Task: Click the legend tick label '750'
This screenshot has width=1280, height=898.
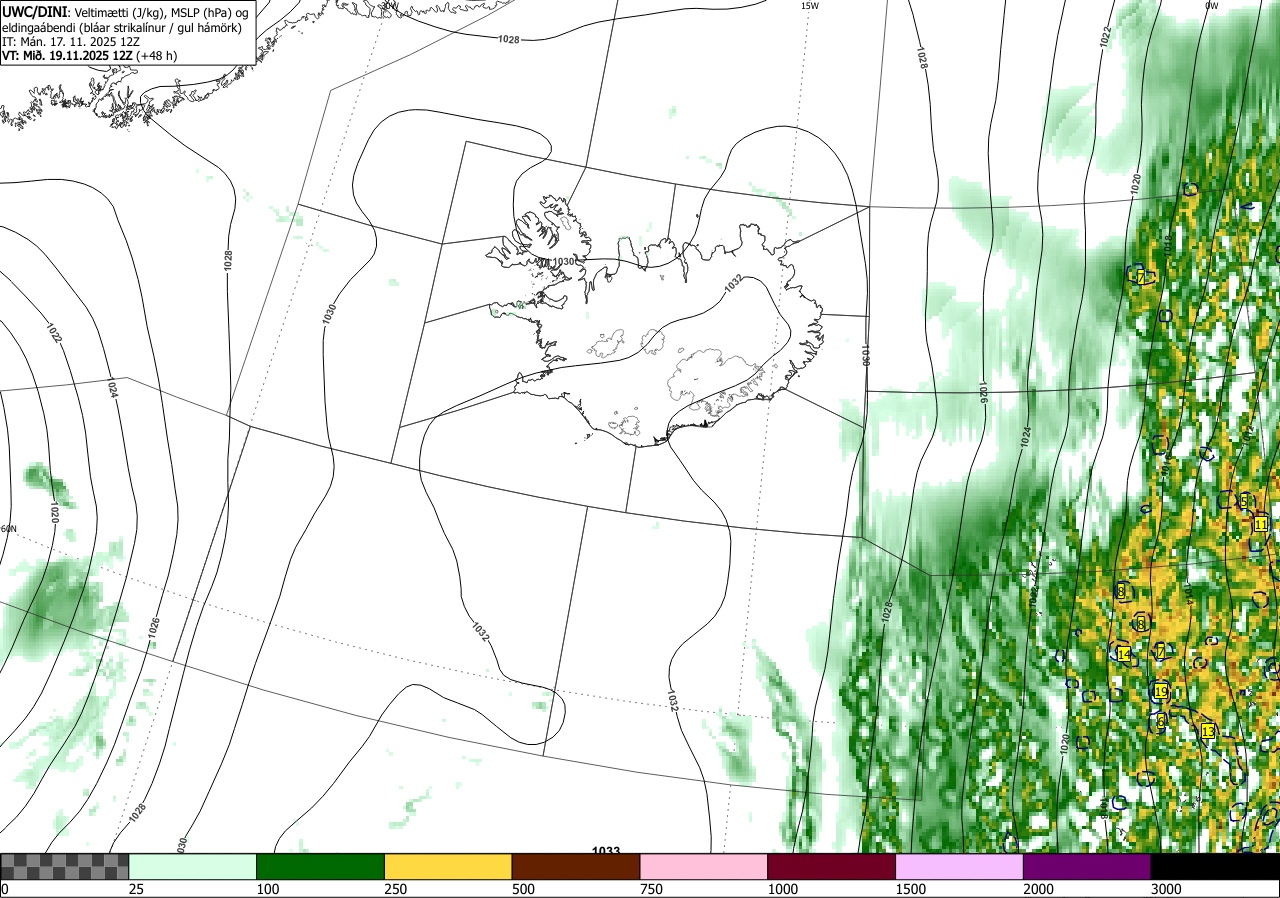Action: (651, 889)
